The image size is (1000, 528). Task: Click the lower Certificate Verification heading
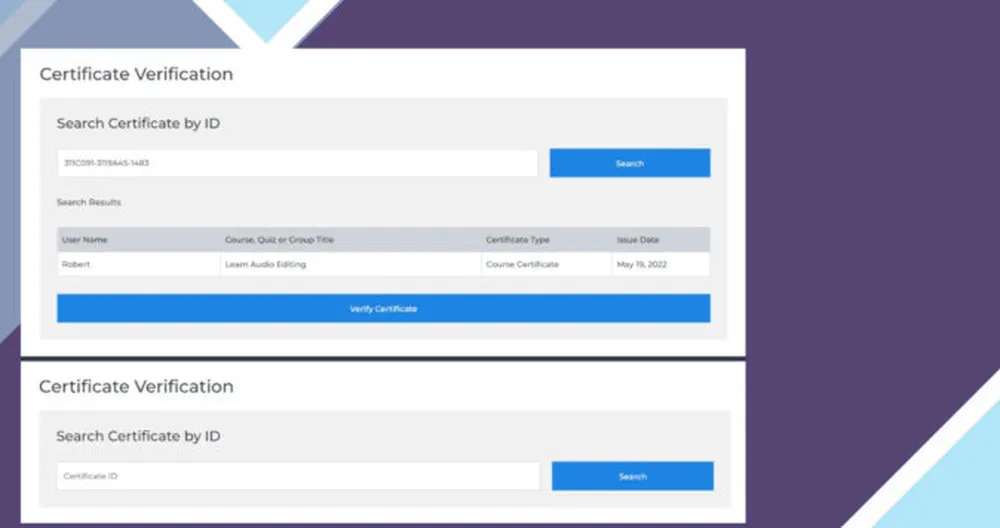136,386
